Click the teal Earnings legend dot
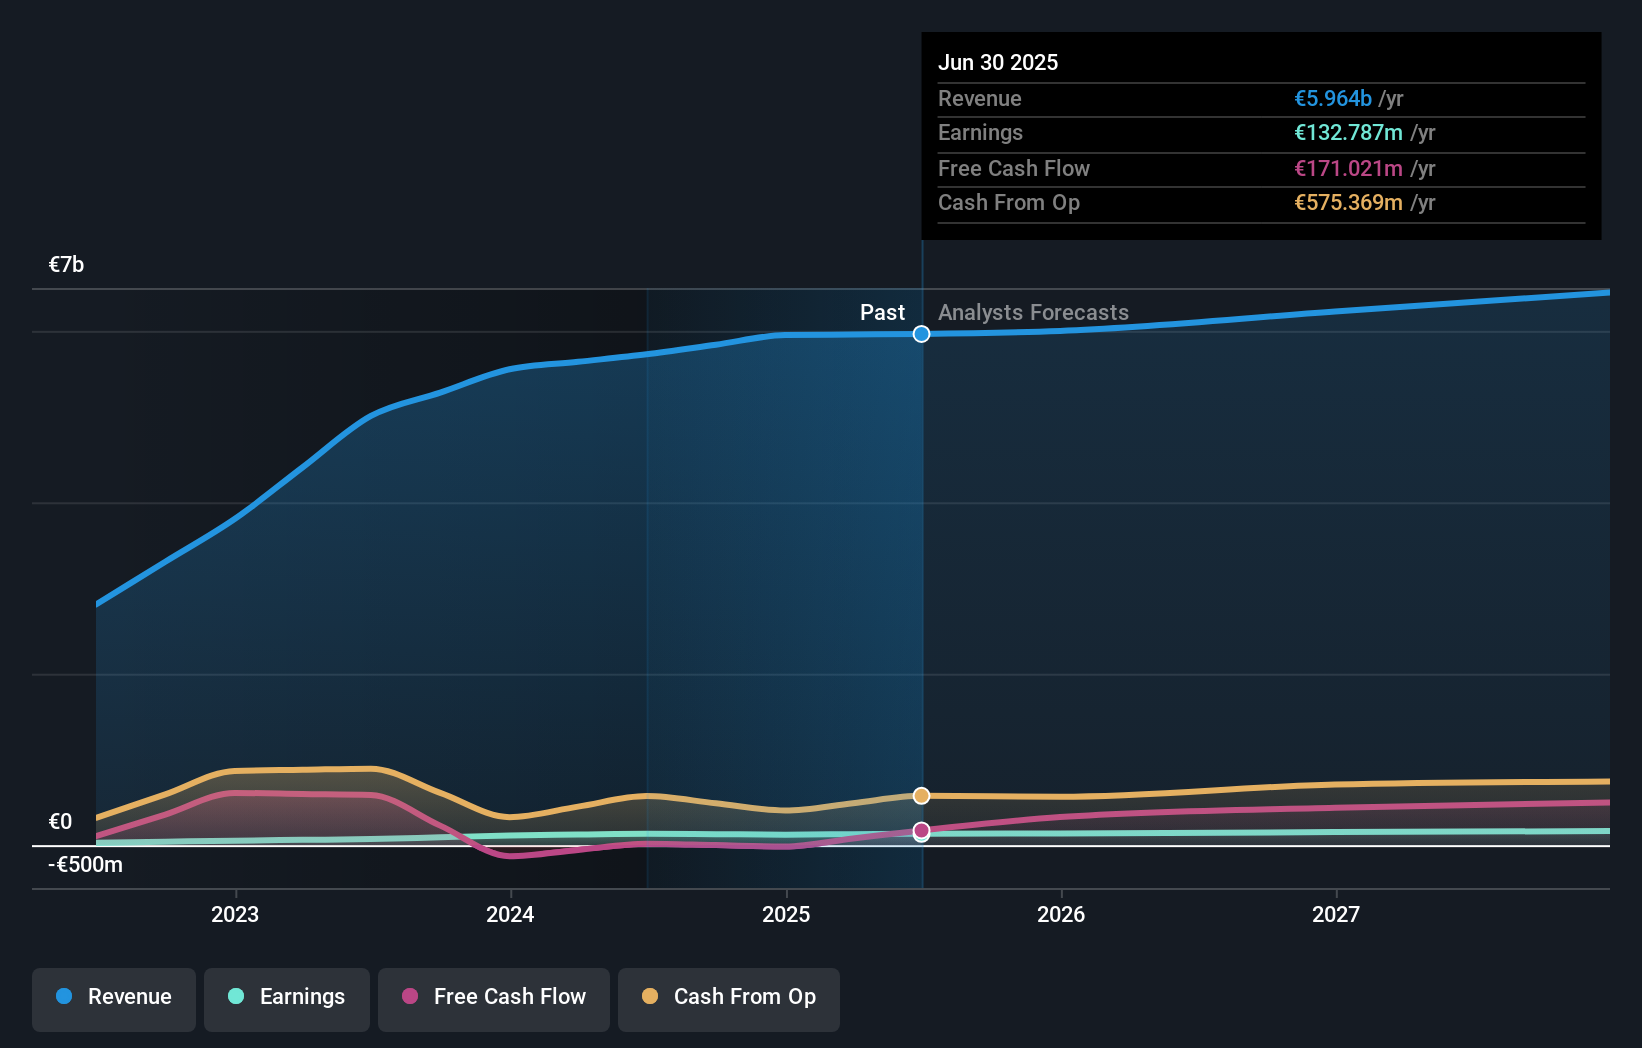This screenshot has width=1642, height=1048. point(235,997)
